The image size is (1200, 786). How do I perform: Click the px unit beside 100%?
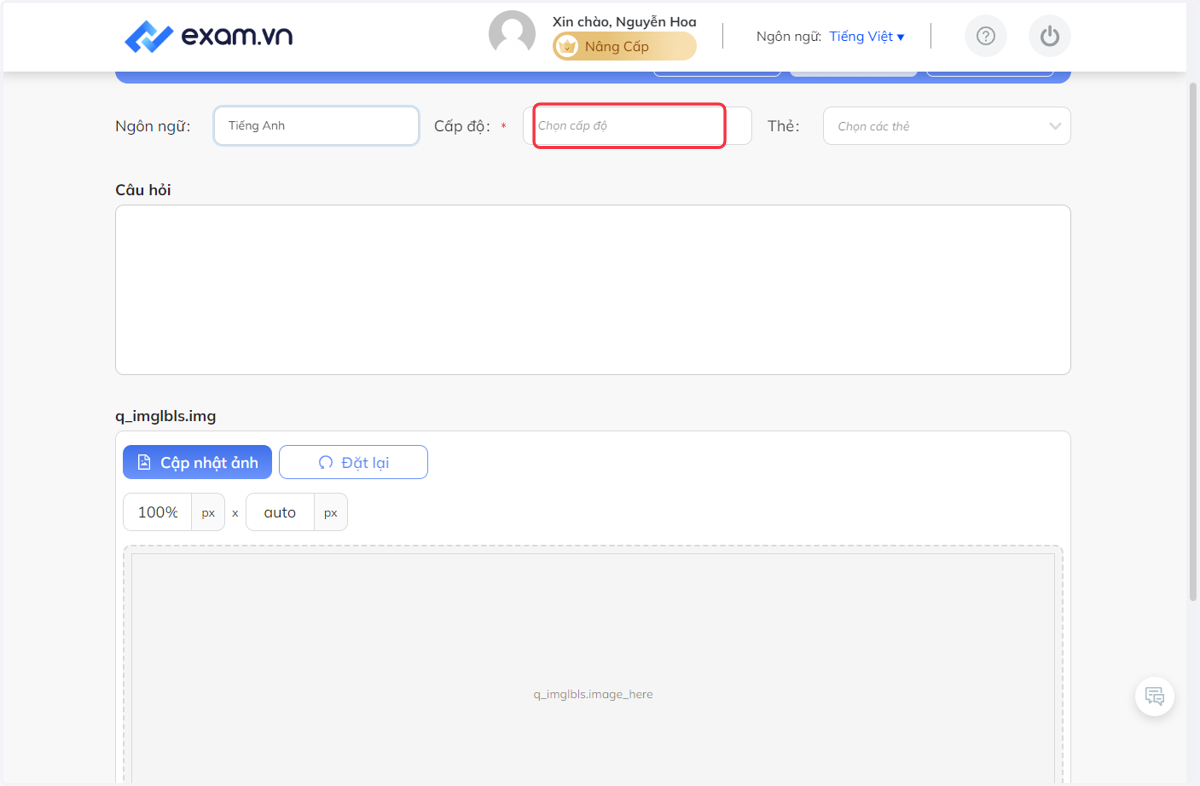click(208, 512)
